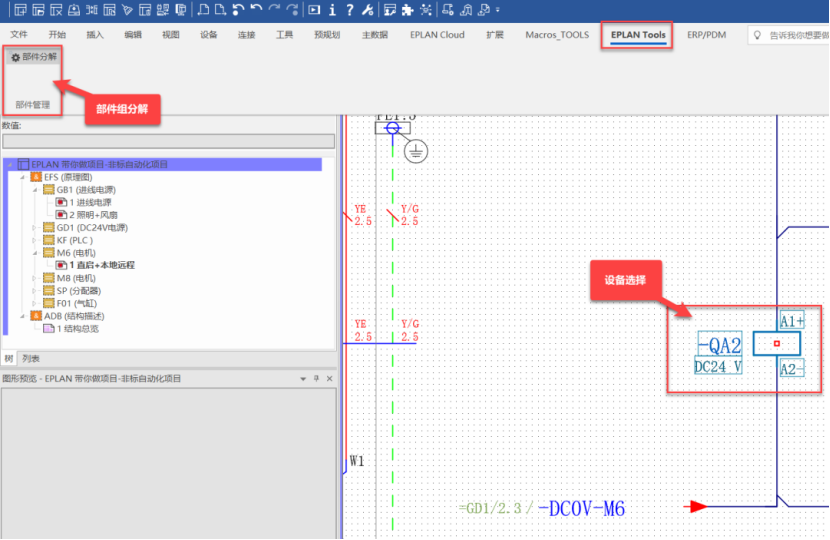Click the undo arrow with a dot below

[238, 10]
